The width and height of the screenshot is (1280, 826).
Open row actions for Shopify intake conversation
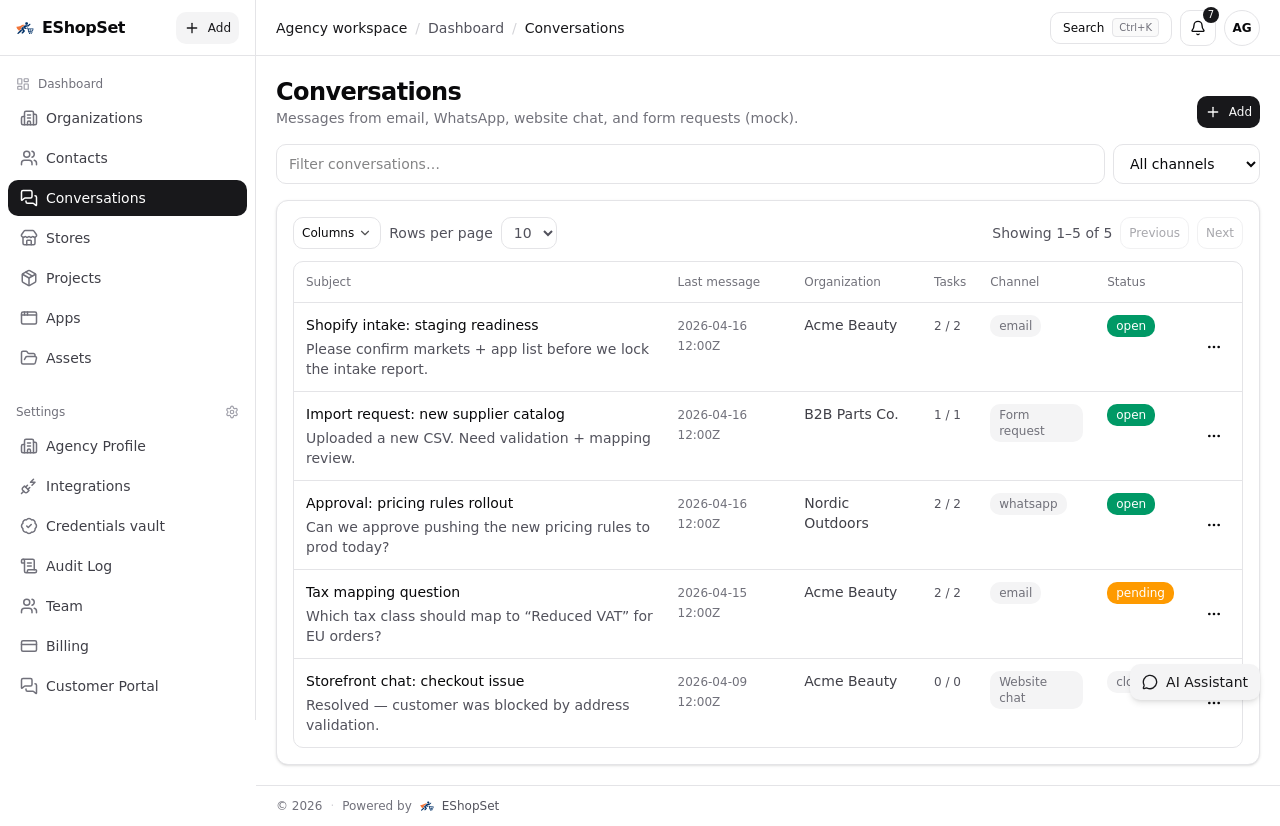1213,347
